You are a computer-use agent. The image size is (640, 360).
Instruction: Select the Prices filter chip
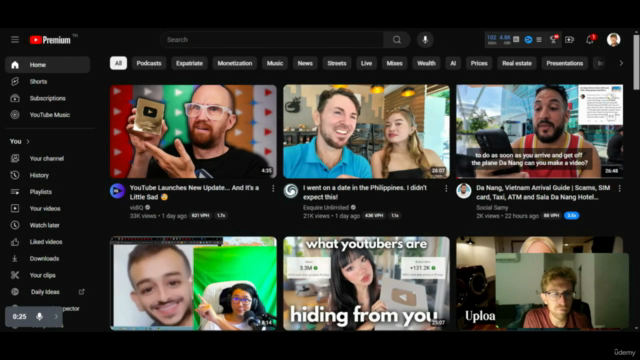pos(479,63)
